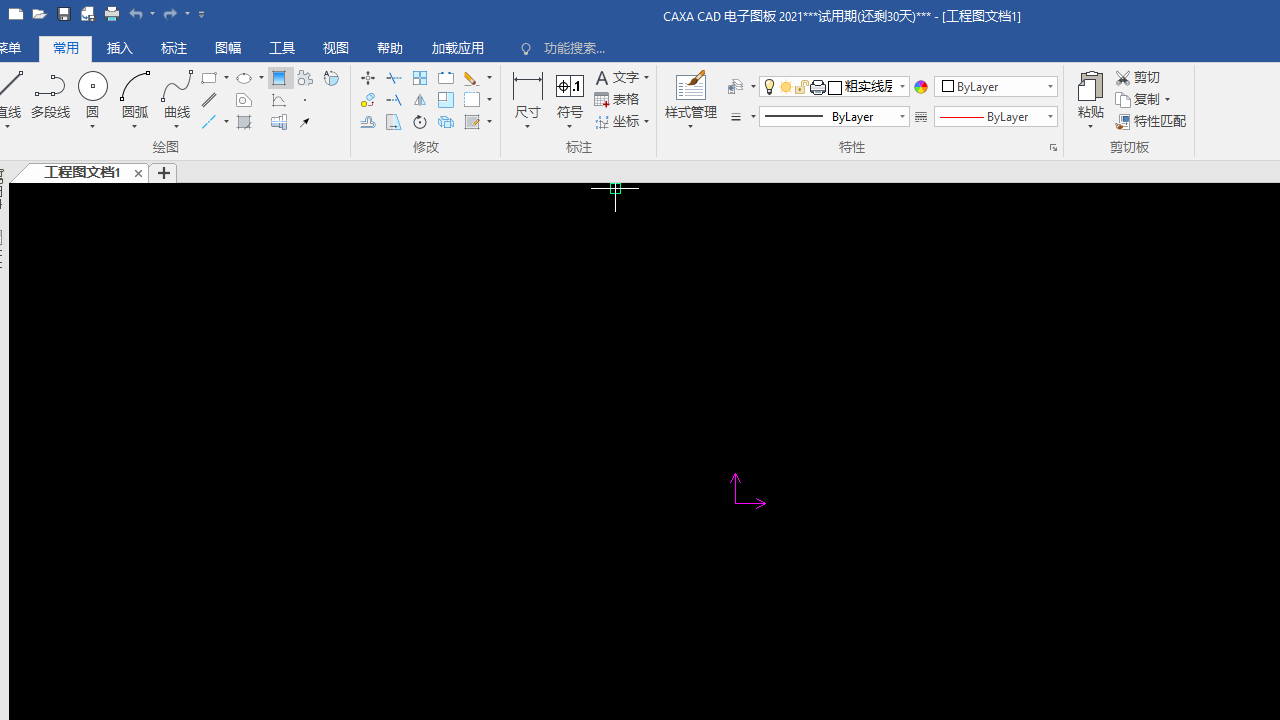1280x720 pixels.
Task: Select the Arc (圆弧) drawing tool
Action: pos(135,88)
